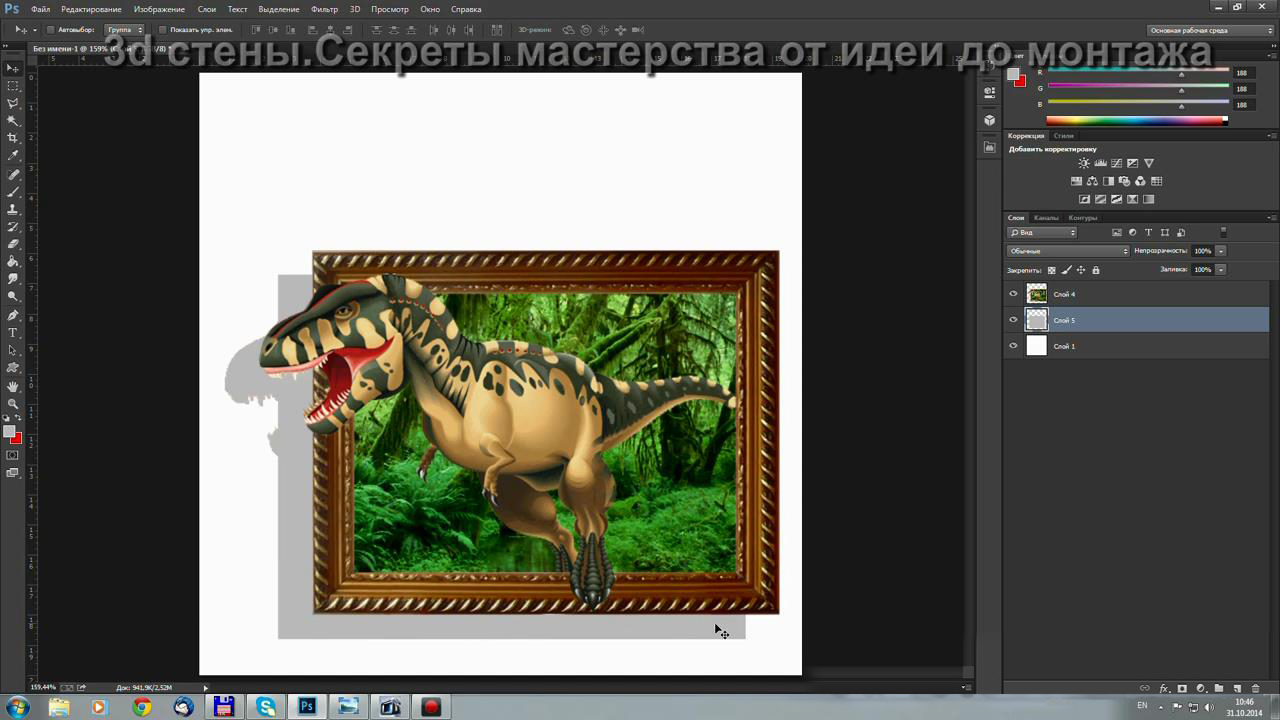1280x720 pixels.
Task: Create a new layer
Action: point(1237,688)
